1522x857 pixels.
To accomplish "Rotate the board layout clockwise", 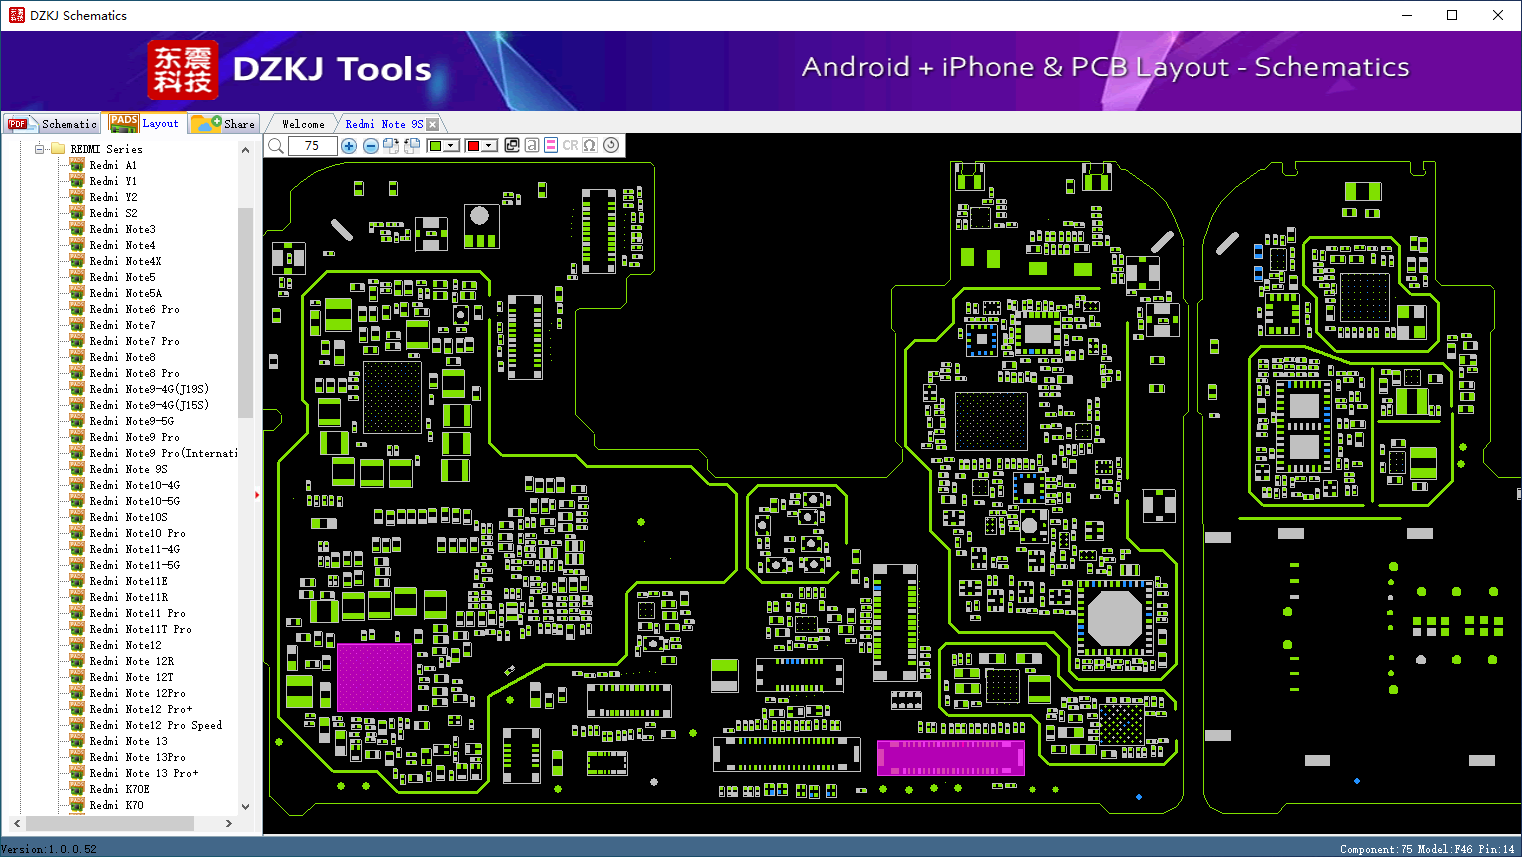I will (391, 146).
